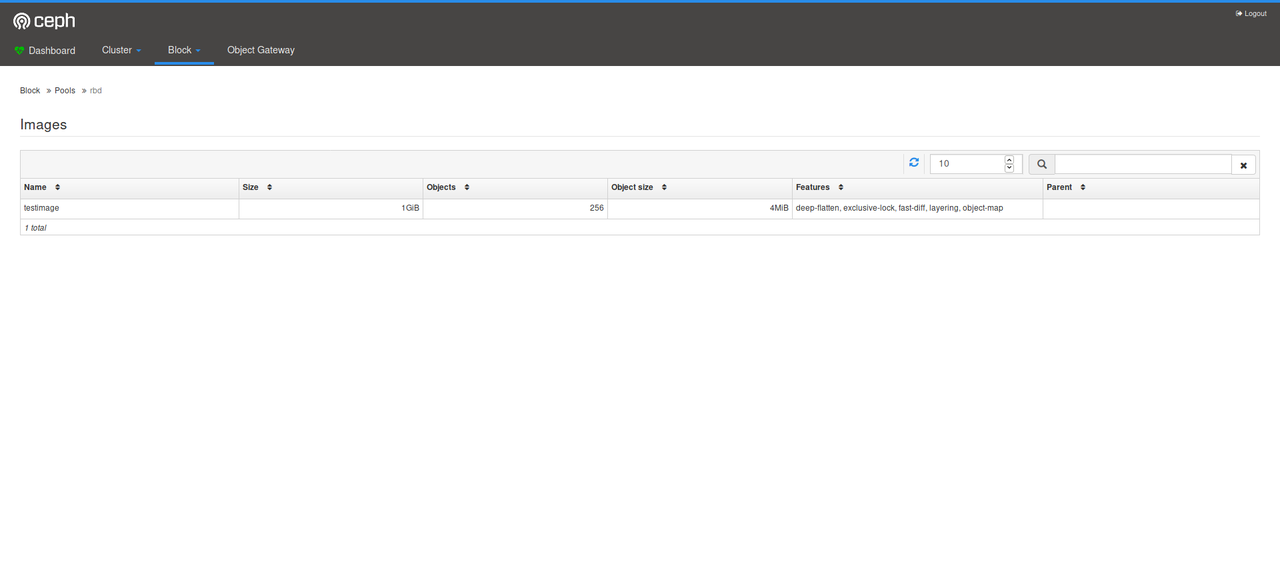Increase page size with up stepper

1009,160
